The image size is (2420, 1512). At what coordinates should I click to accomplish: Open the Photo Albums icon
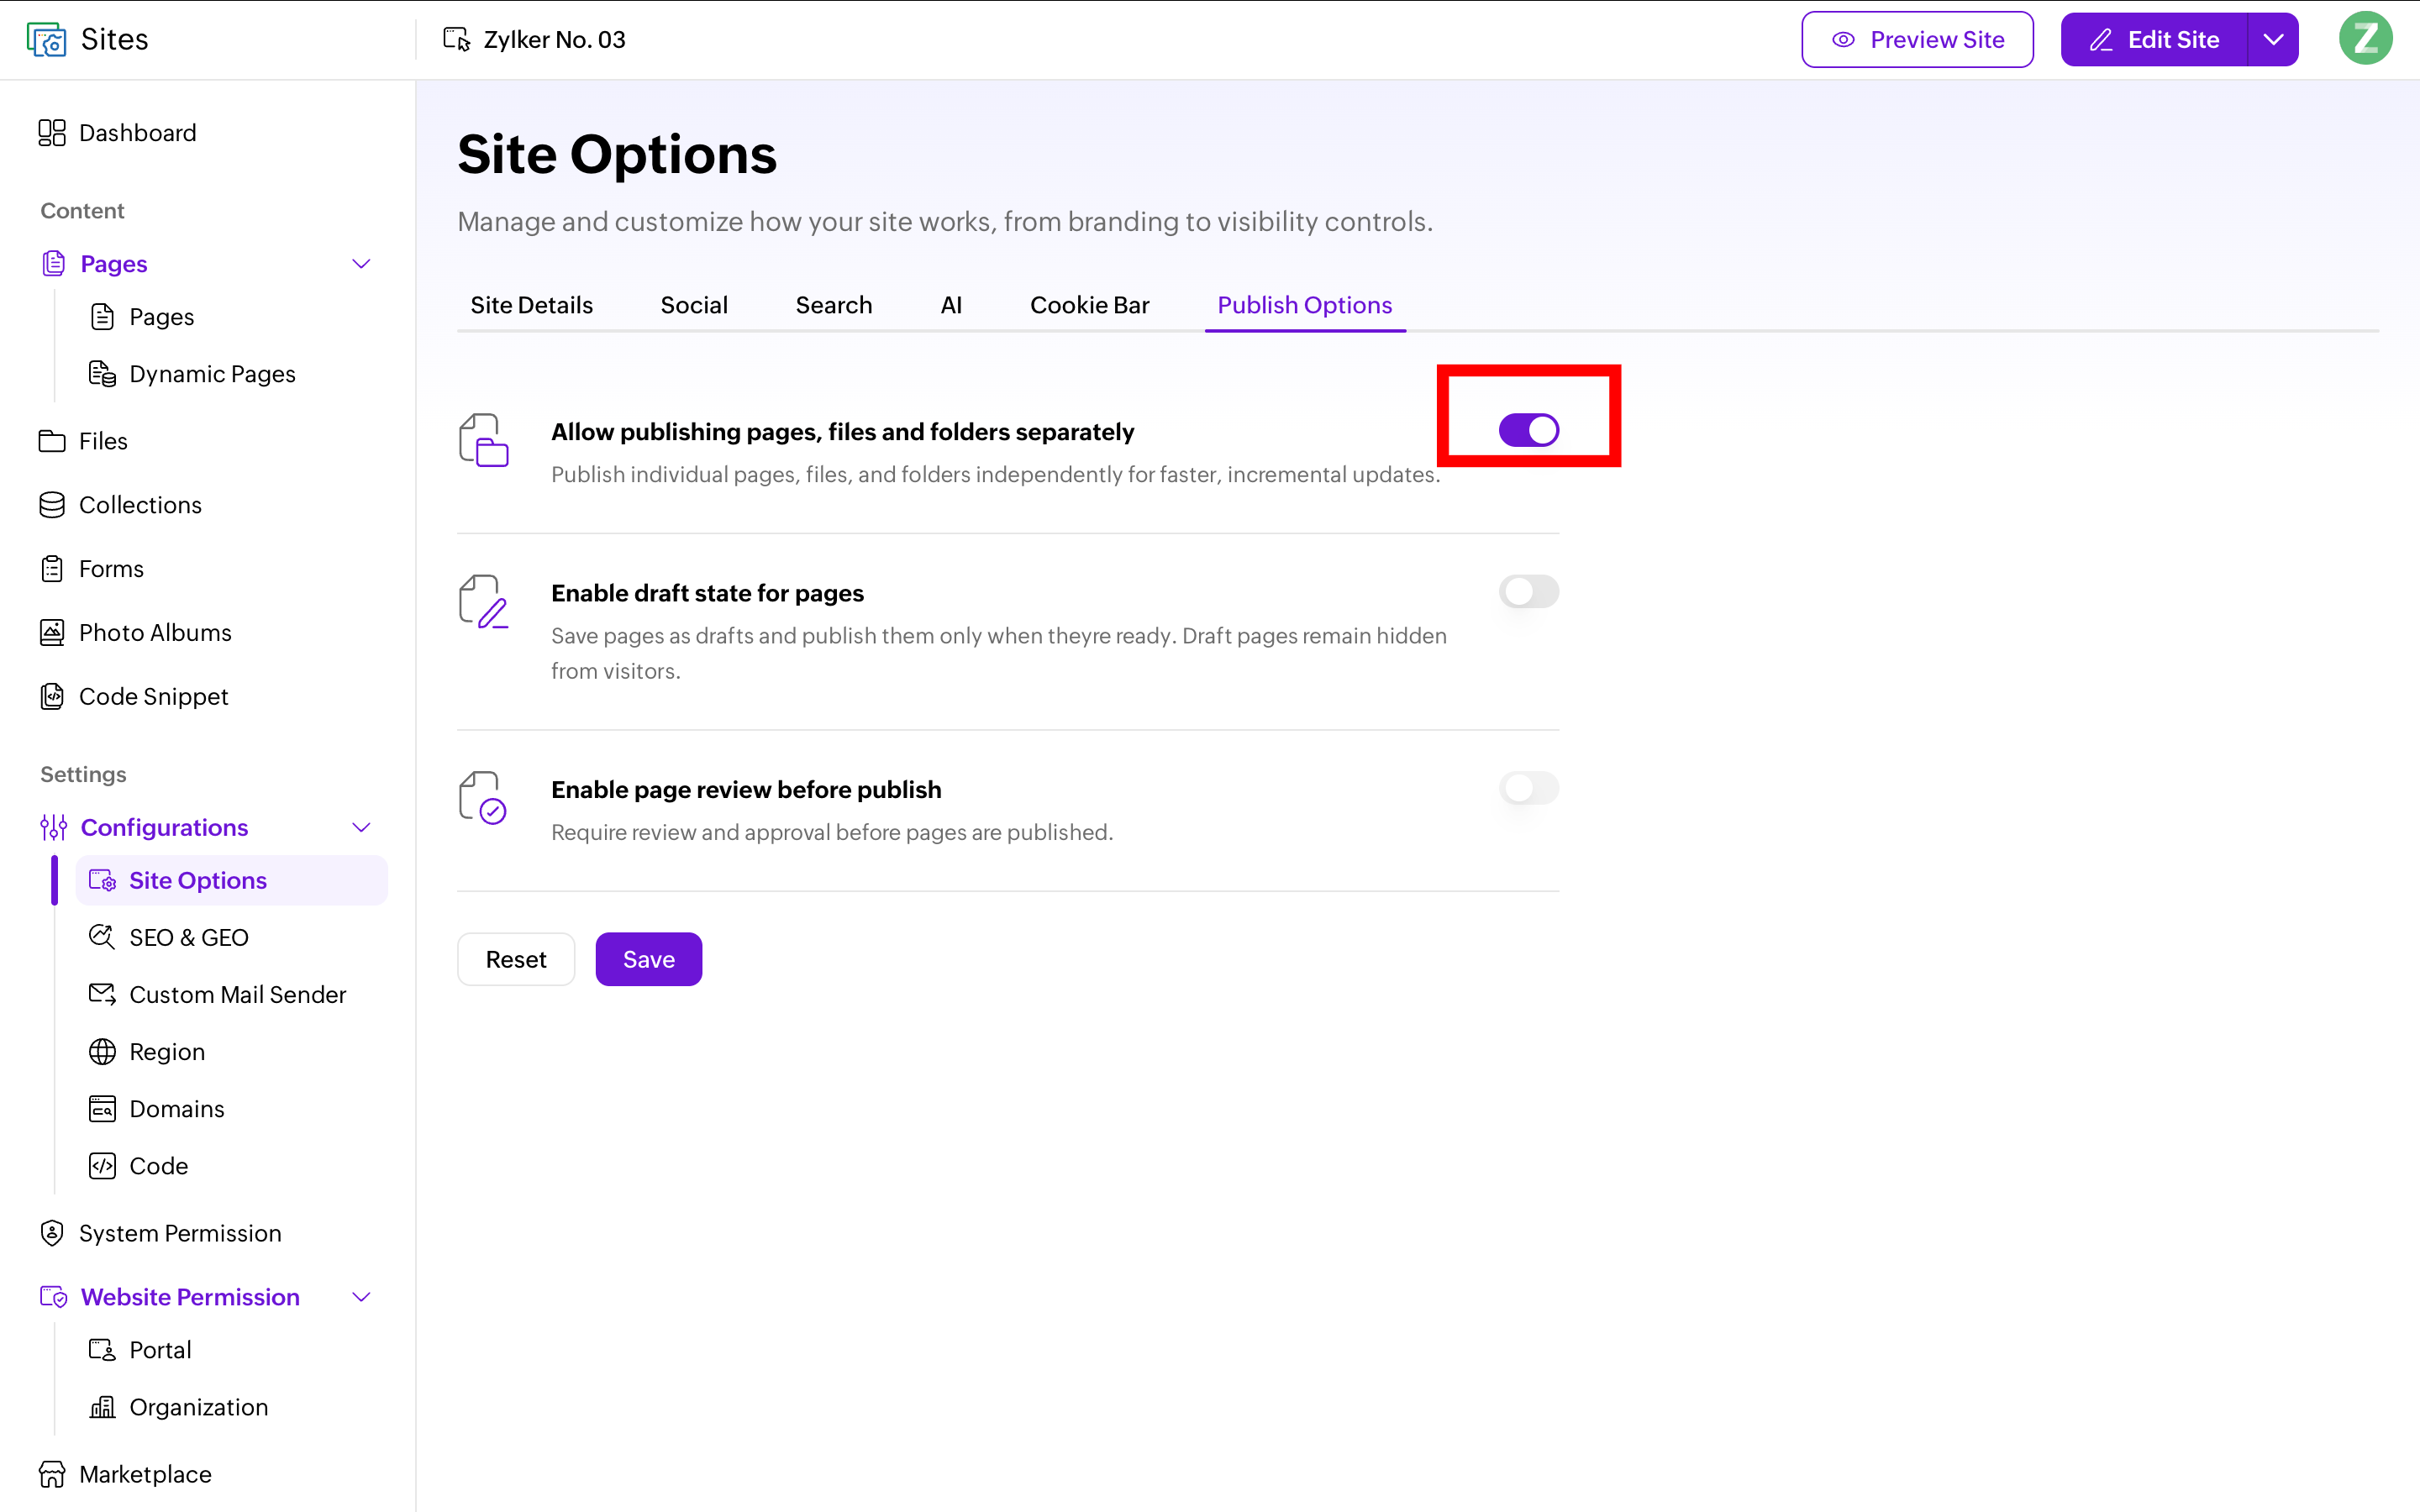52,633
